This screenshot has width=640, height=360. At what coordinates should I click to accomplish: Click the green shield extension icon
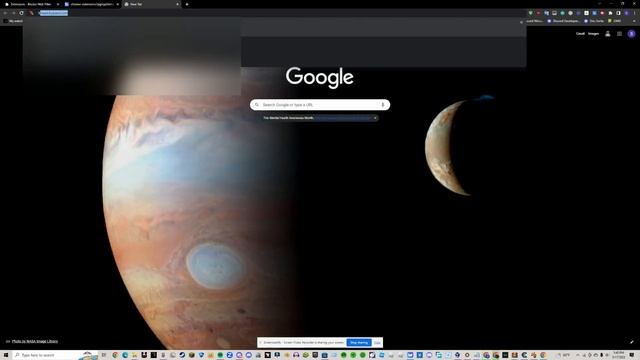530,13
